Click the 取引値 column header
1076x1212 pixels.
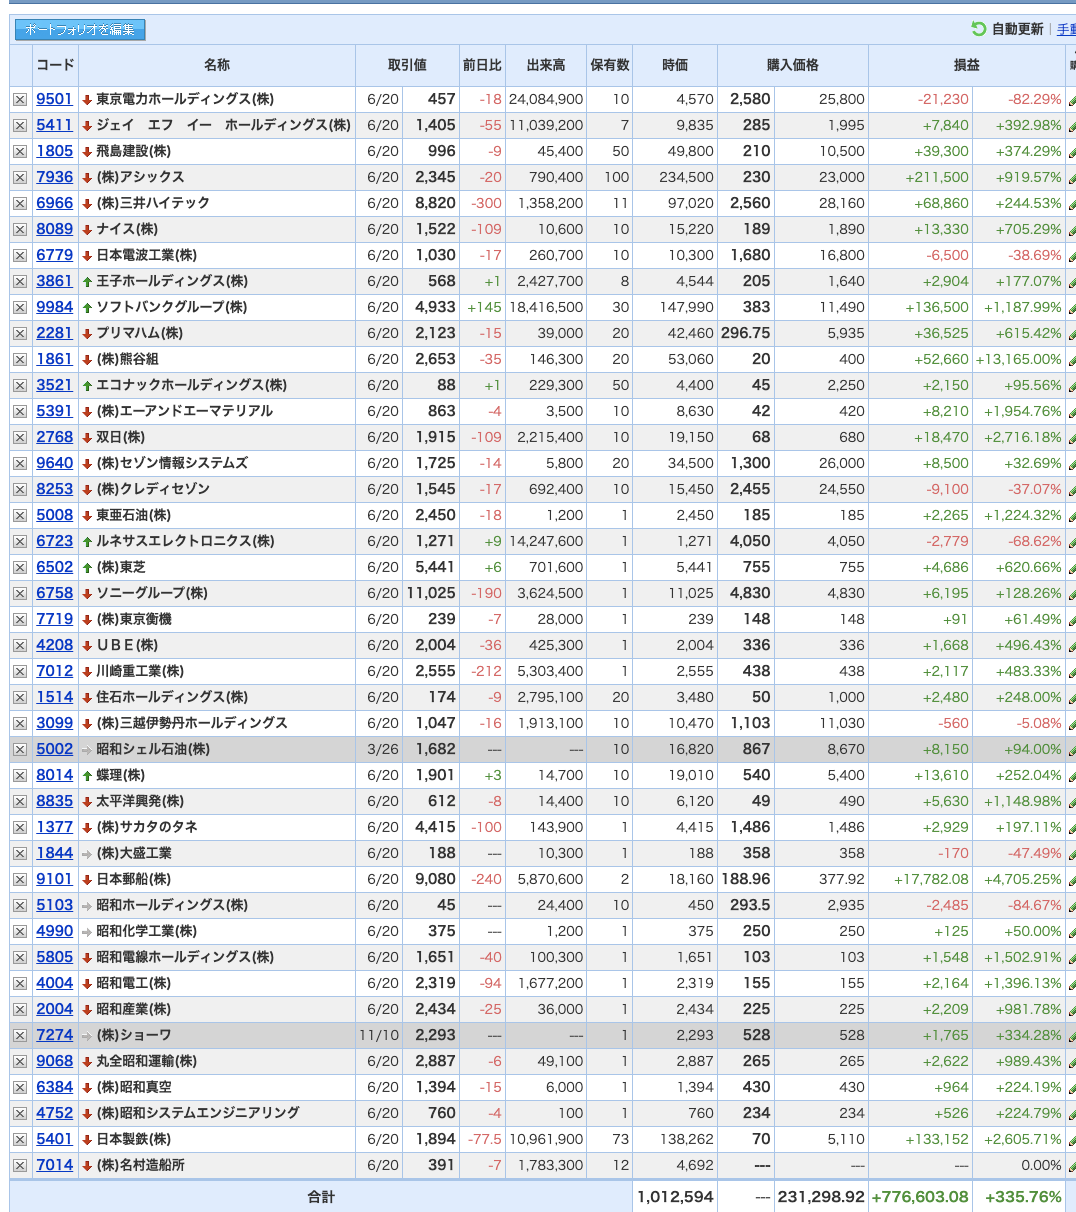pyautogui.click(x=407, y=65)
